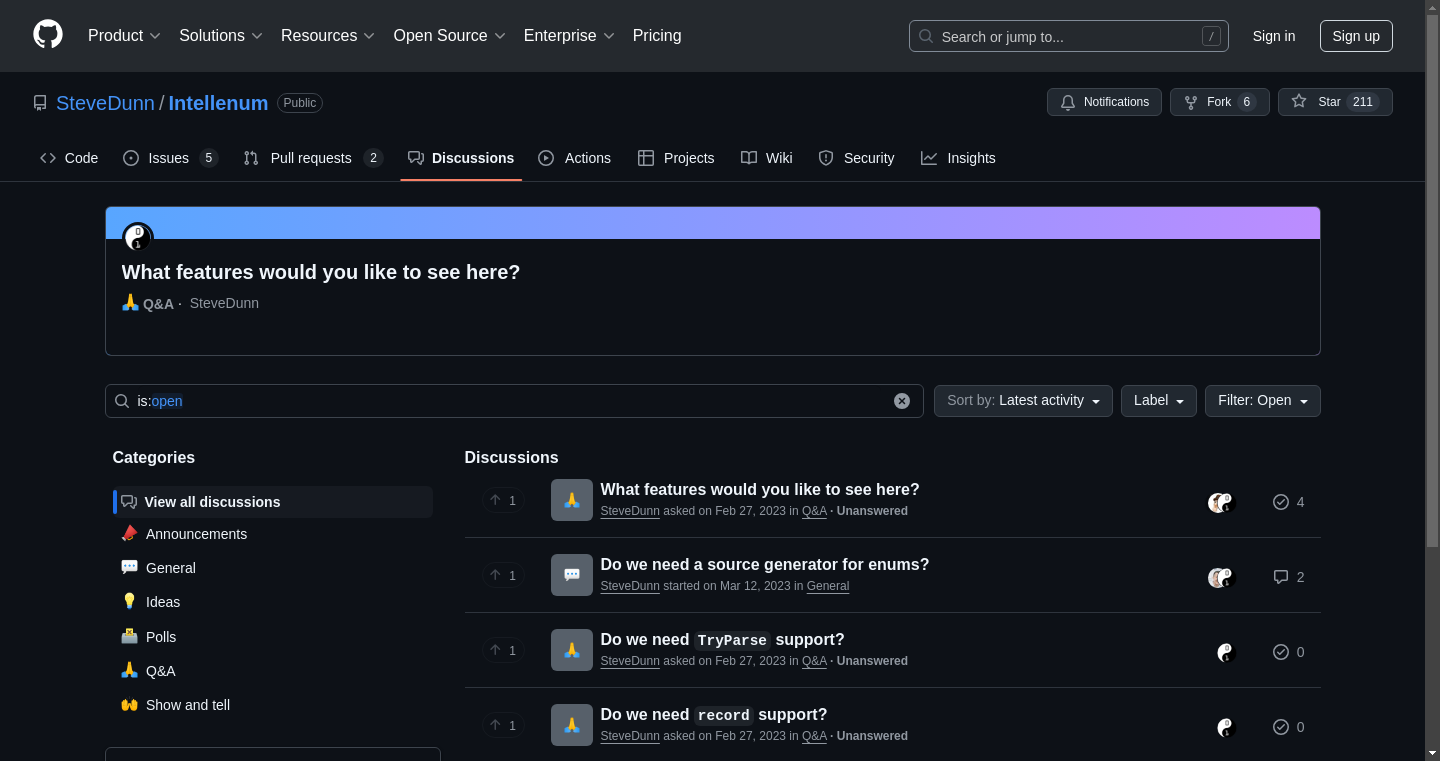This screenshot has height=761, width=1440.
Task: Click the speech icon beside source generator discussion
Action: (x=572, y=575)
